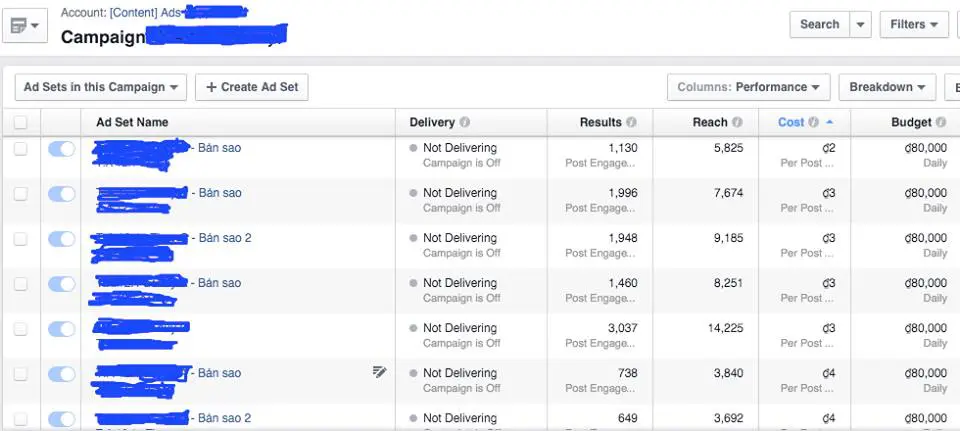Click the info icon beside Cost header

point(813,122)
